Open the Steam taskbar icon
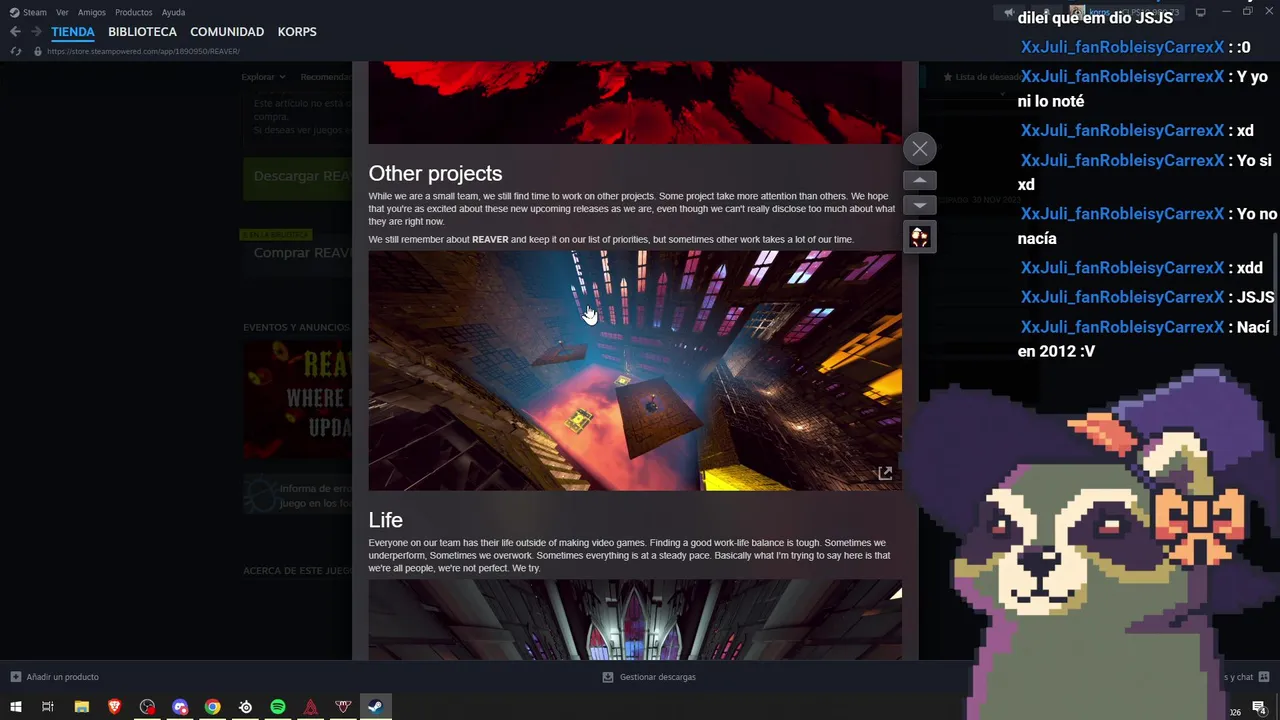 click(375, 707)
